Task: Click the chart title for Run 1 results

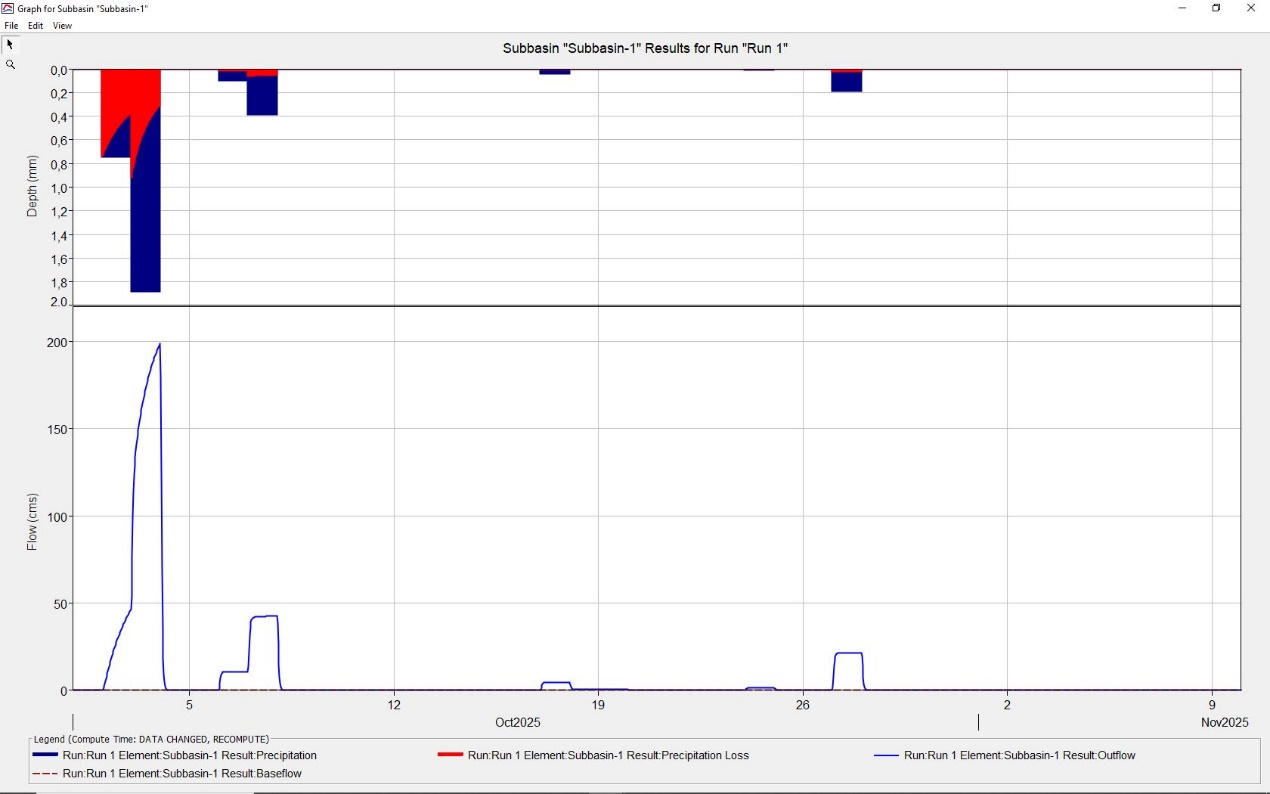Action: click(x=645, y=48)
